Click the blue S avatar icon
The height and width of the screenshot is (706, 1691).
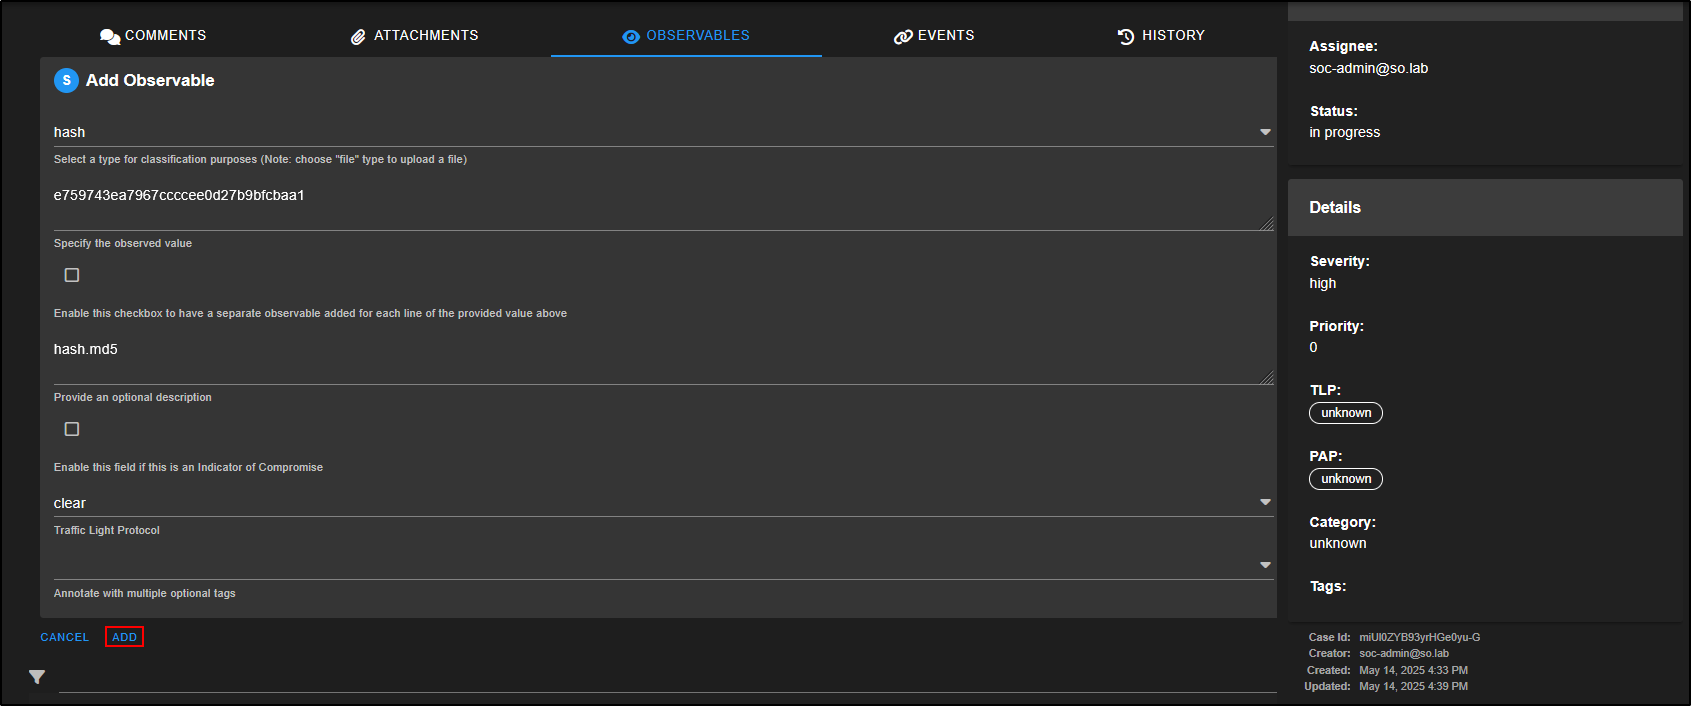[66, 80]
